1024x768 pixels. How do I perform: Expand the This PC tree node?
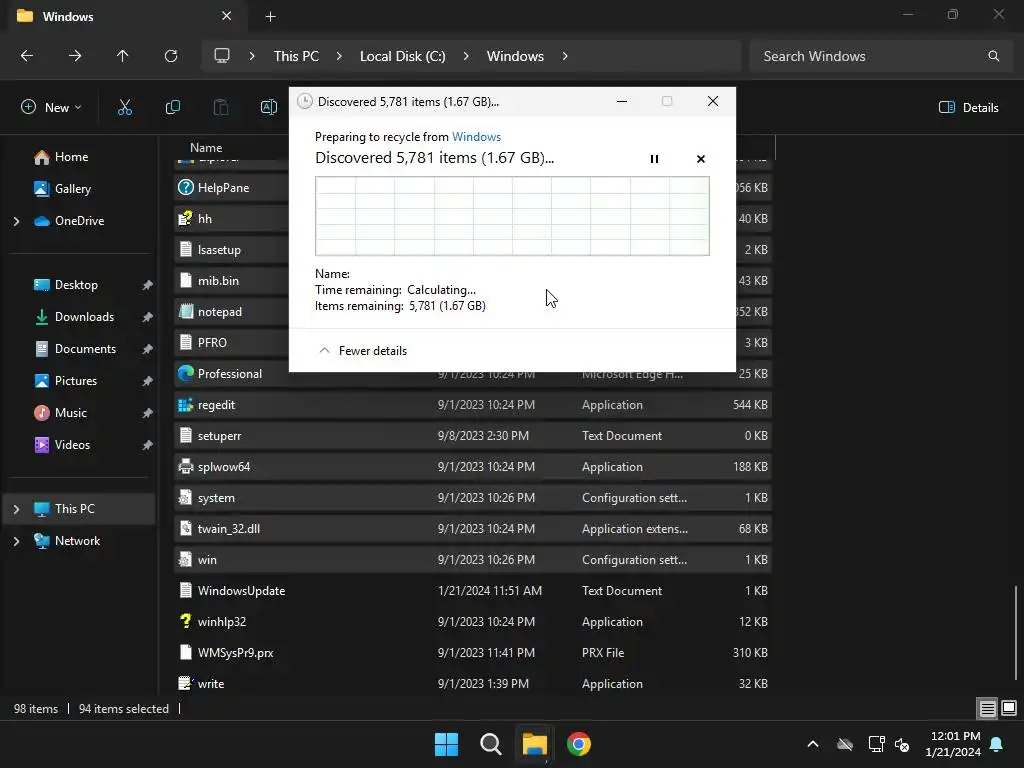point(16,509)
